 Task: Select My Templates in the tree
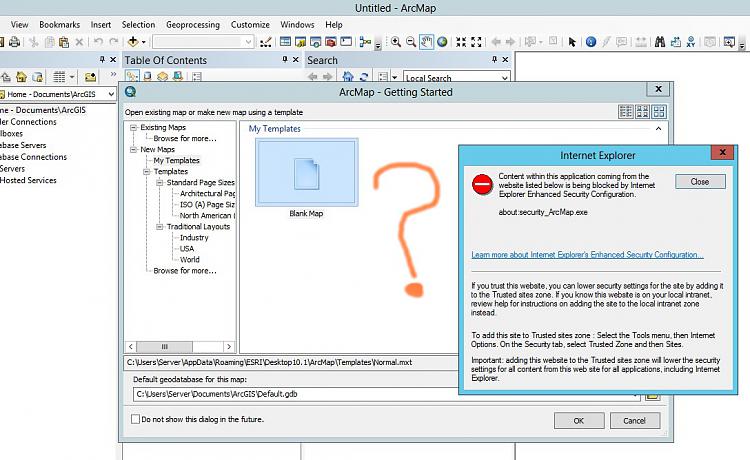click(x=176, y=161)
